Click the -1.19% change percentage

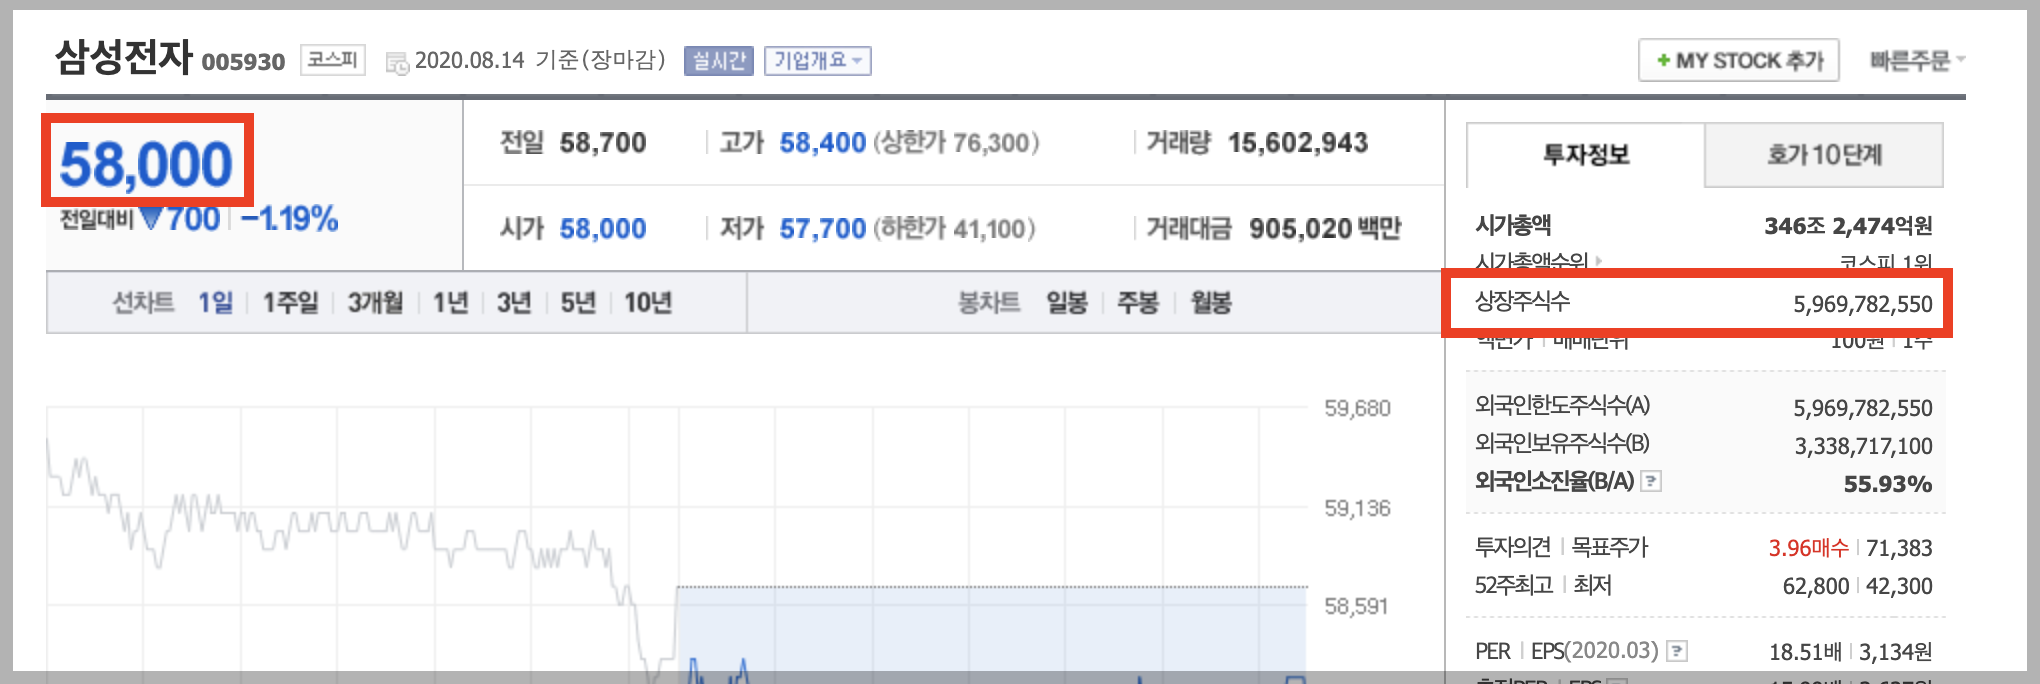(290, 218)
